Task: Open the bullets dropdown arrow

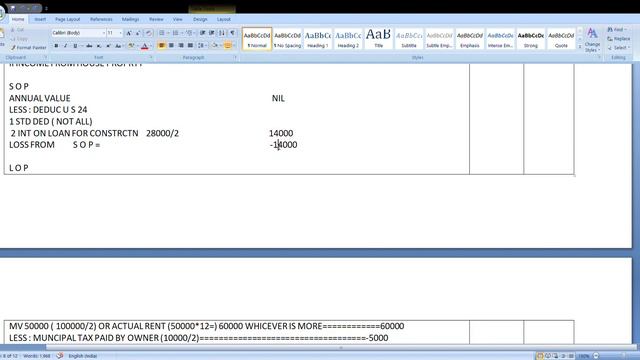Action: [168, 33]
